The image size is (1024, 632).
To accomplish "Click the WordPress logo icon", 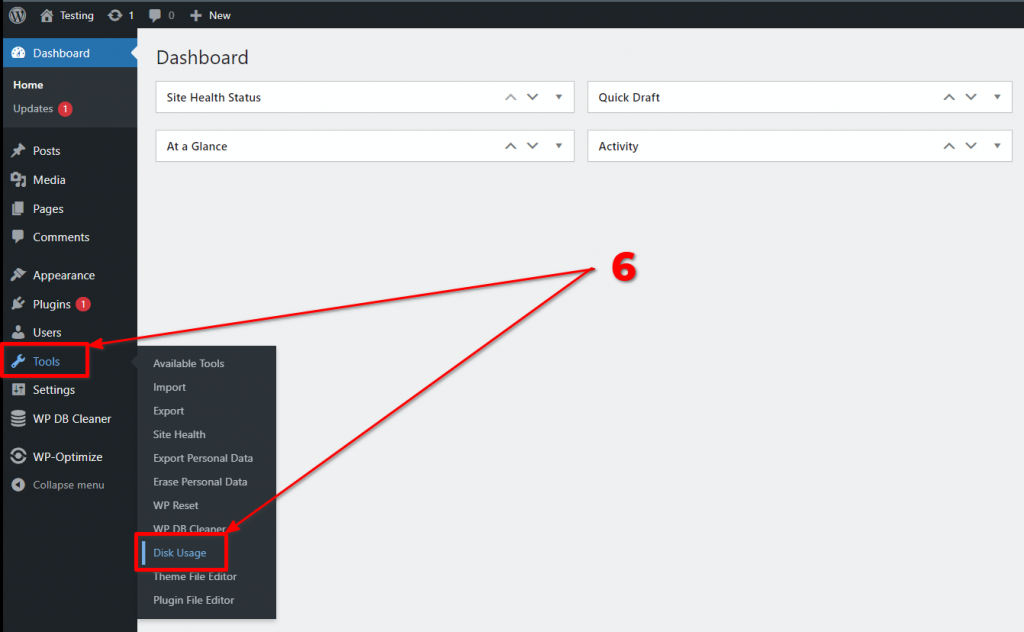I will [18, 15].
